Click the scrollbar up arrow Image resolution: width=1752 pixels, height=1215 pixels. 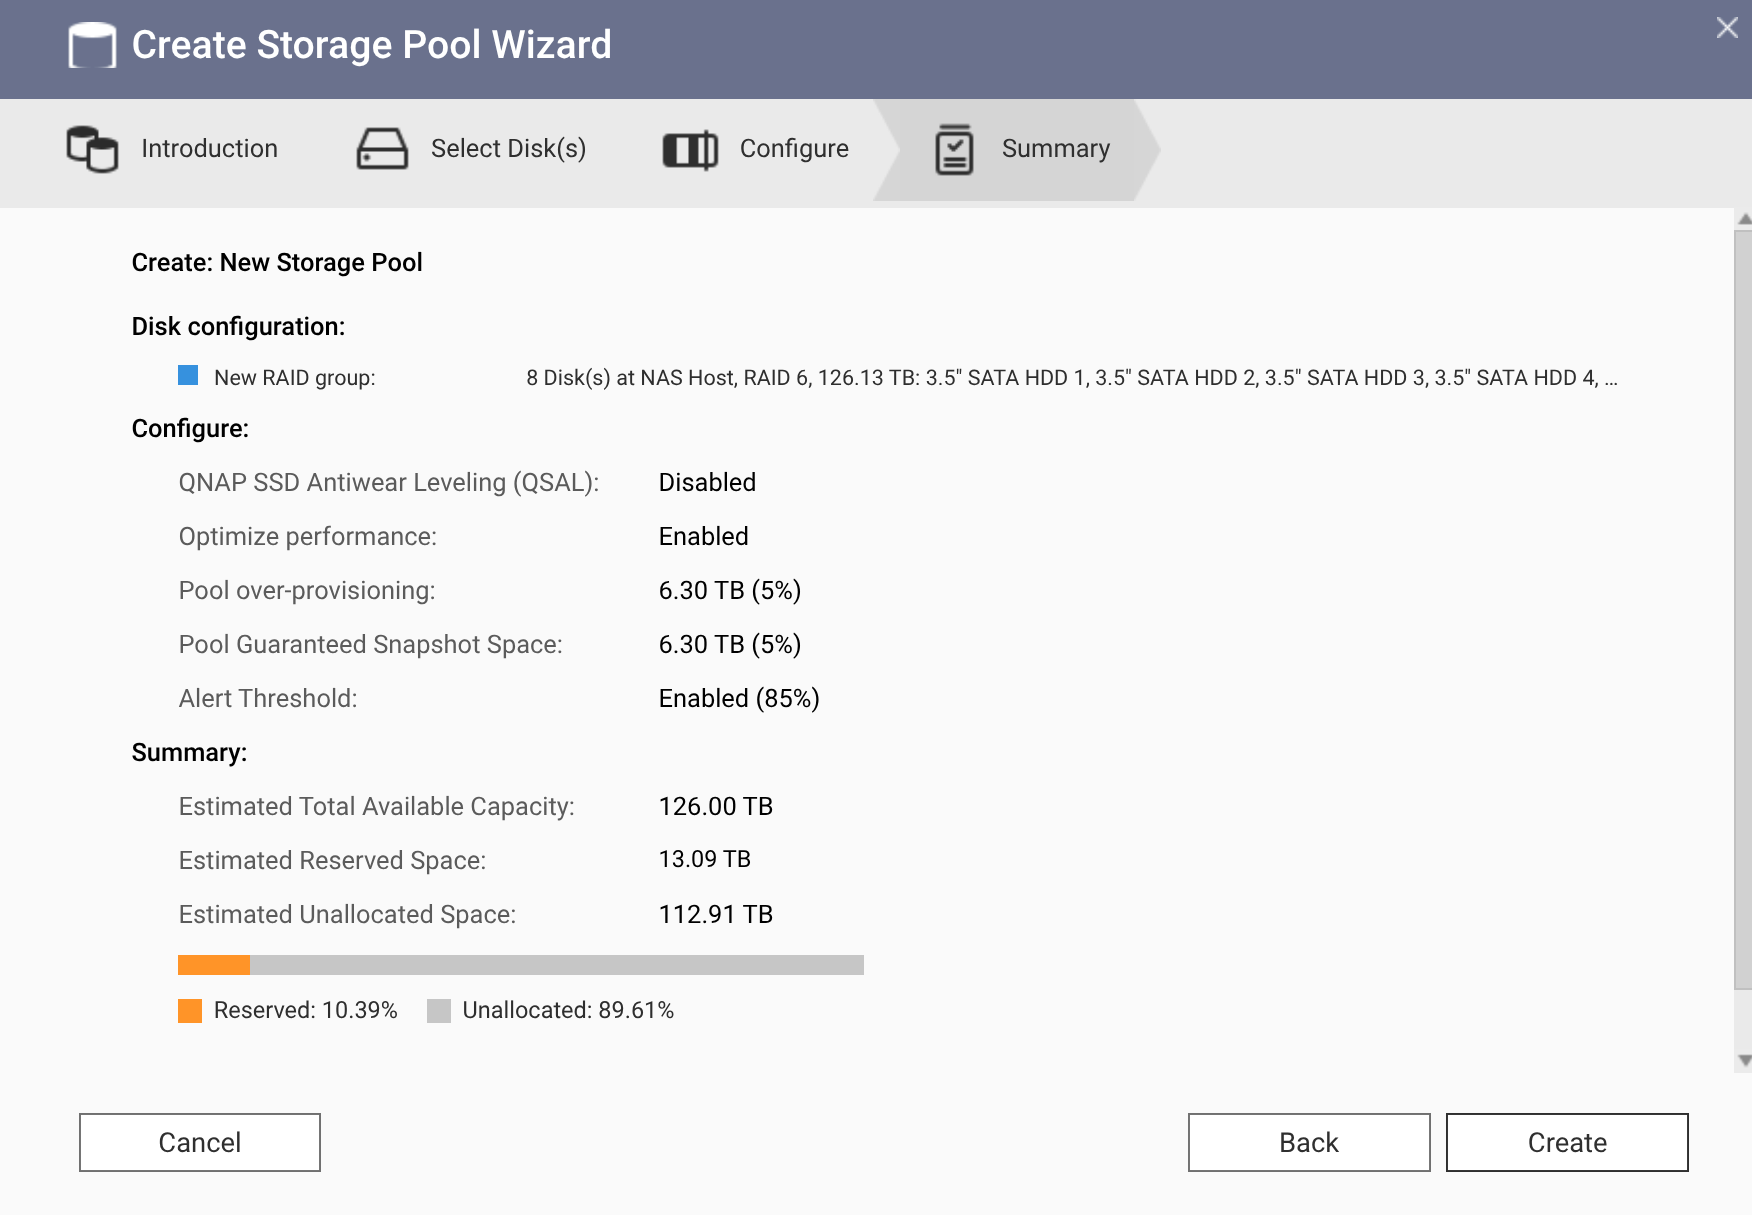tap(1744, 219)
